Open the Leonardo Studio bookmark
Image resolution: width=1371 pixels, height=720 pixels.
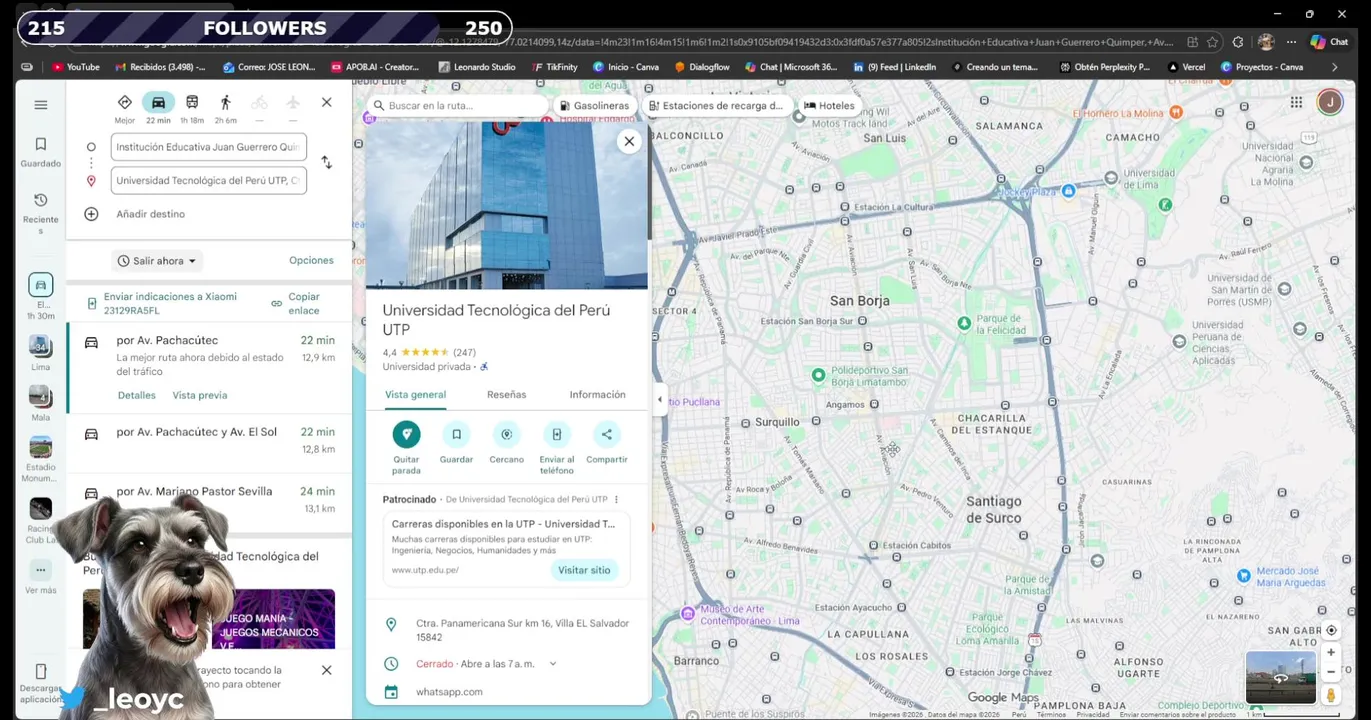(477, 67)
